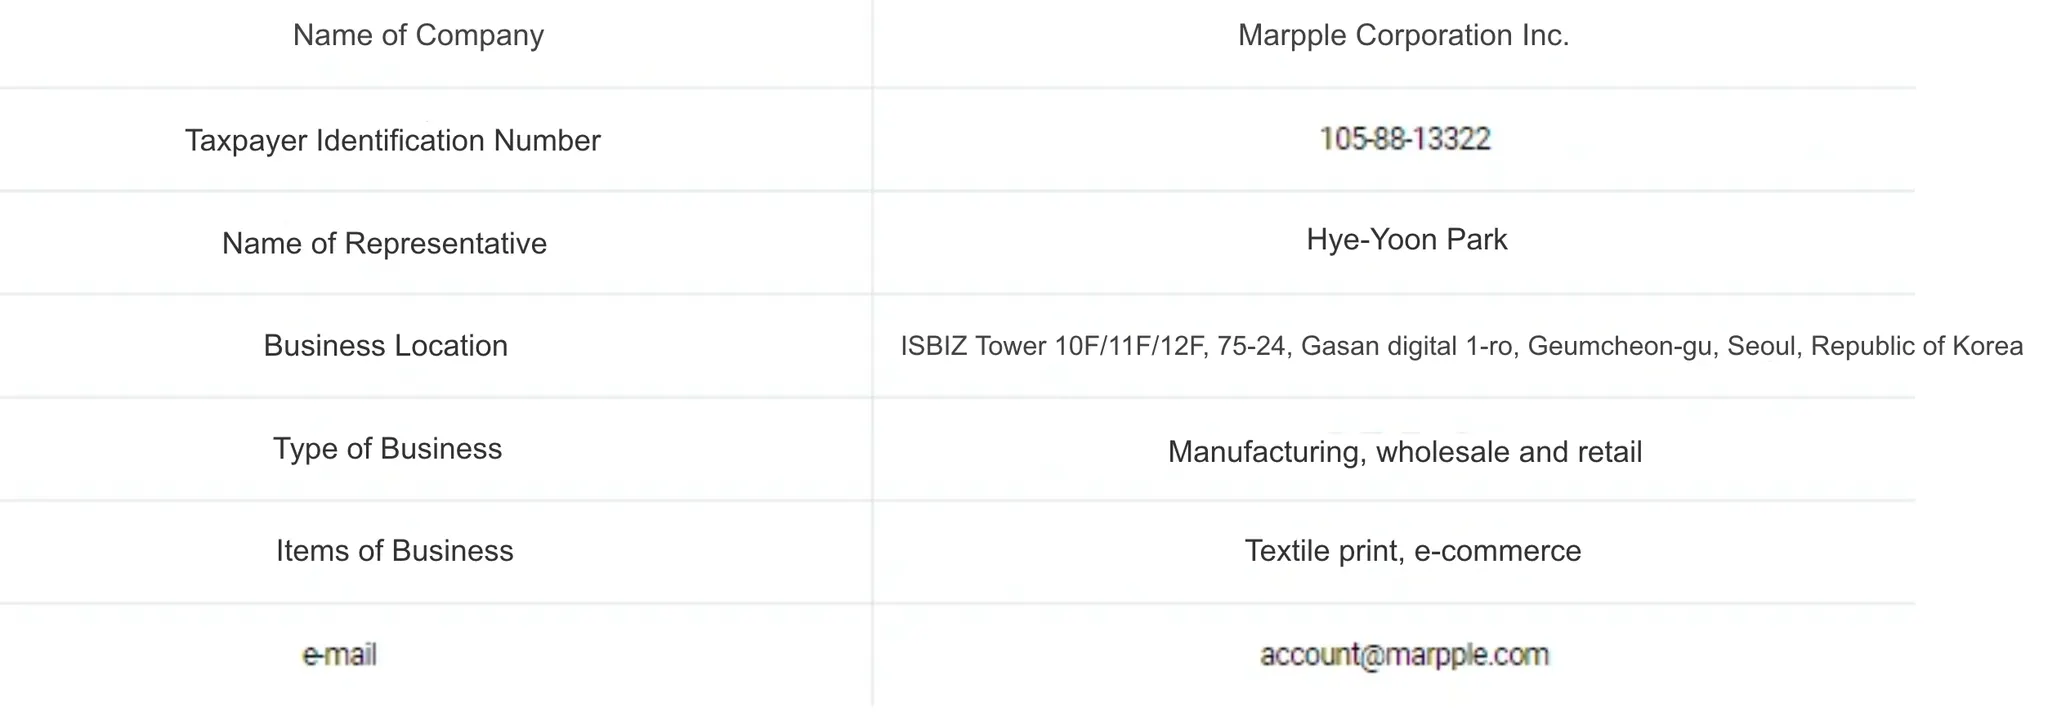This screenshot has width=2048, height=713.
Task: Click 'Republic of Korea' in the address
Action: click(1916, 347)
